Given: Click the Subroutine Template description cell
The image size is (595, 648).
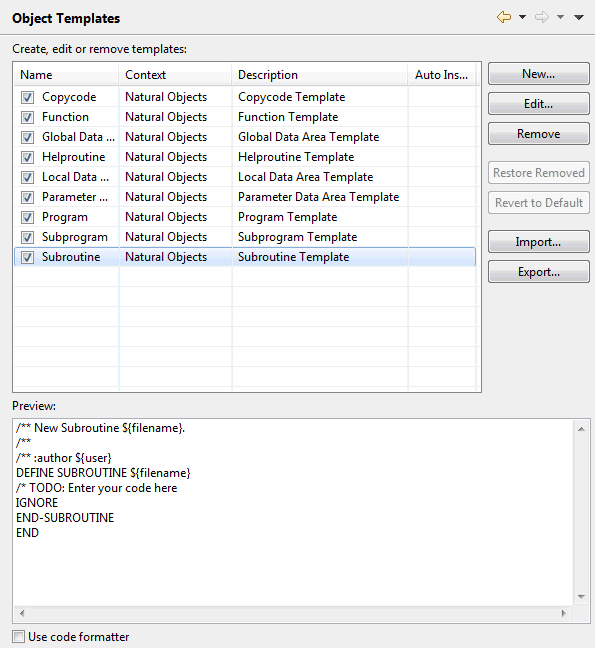Looking at the screenshot, I should 294,257.
